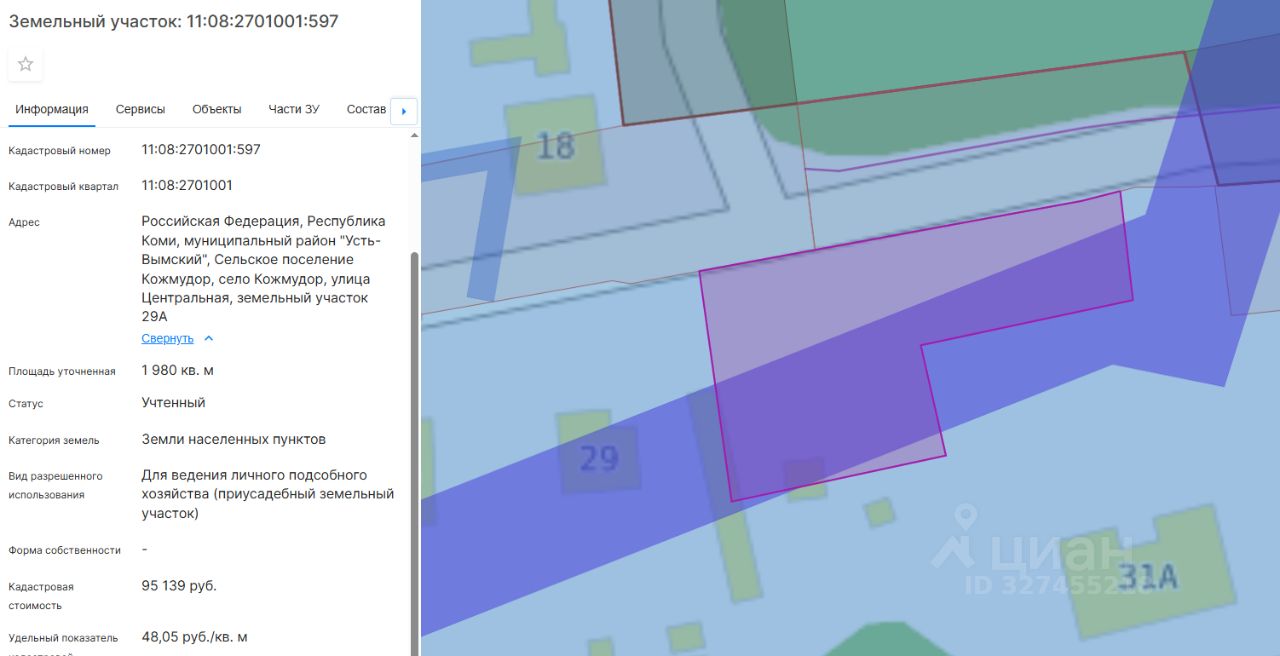The image size is (1280, 656).
Task: Switch to the Объекты tab
Action: (217, 110)
